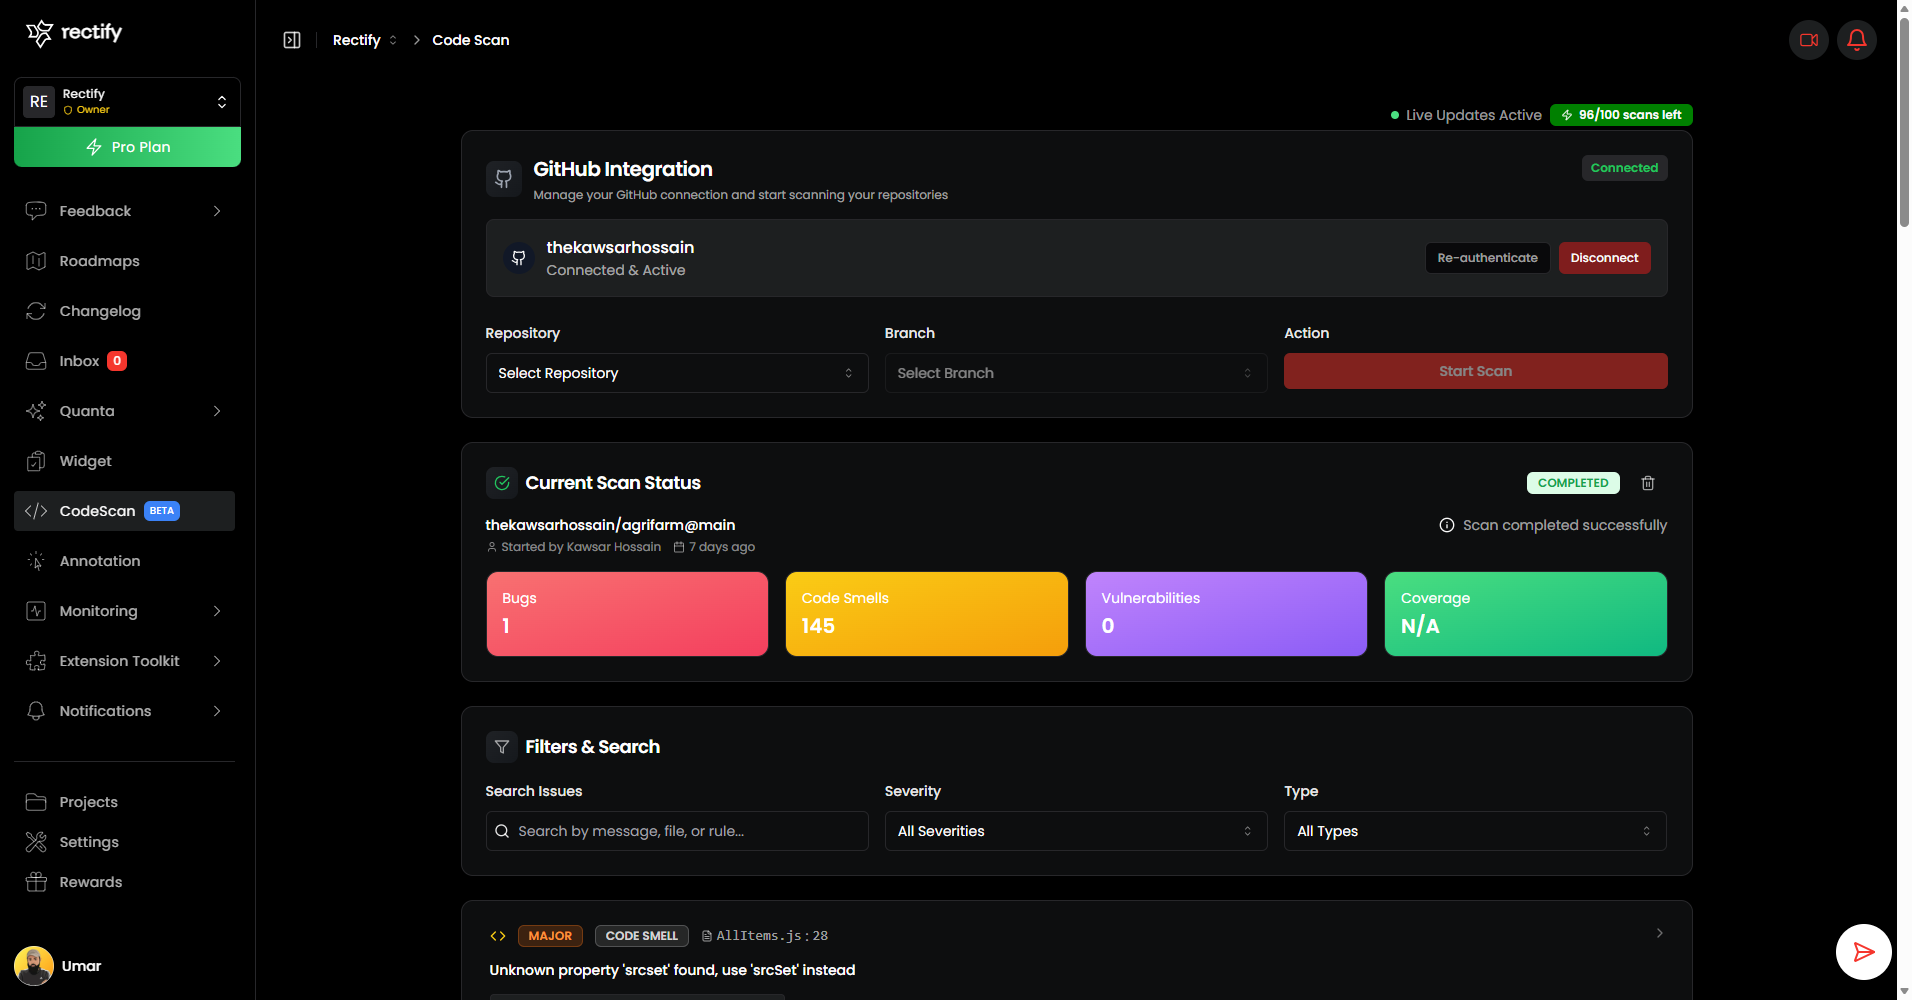Toggle the sidebar panel icon
1912x1000 pixels.
(x=292, y=40)
